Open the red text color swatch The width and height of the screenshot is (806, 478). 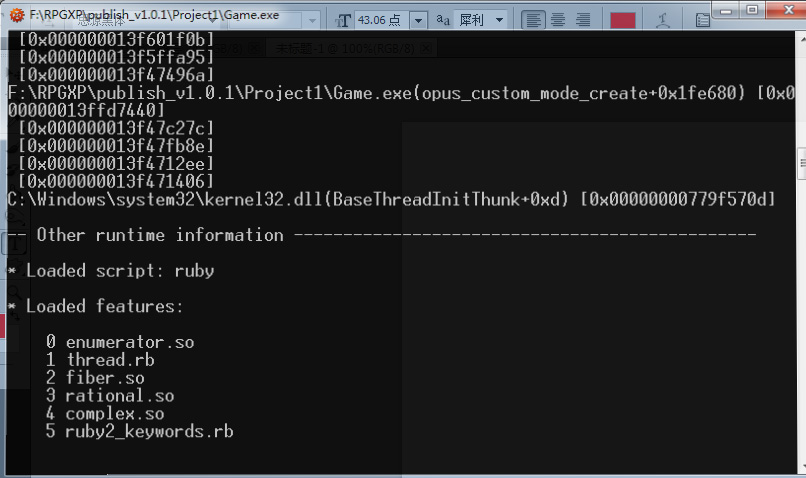point(622,21)
